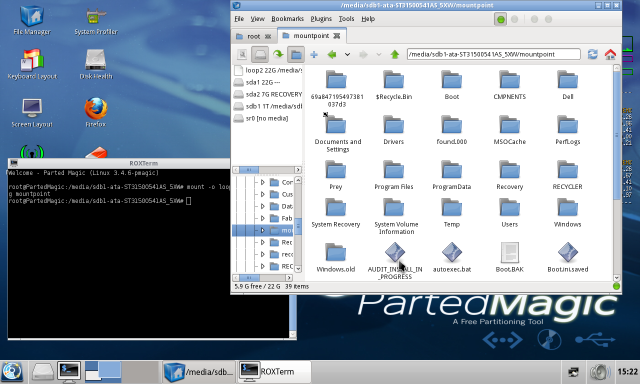Go back with the green left arrow
The image size is (640, 384).
click(332, 54)
